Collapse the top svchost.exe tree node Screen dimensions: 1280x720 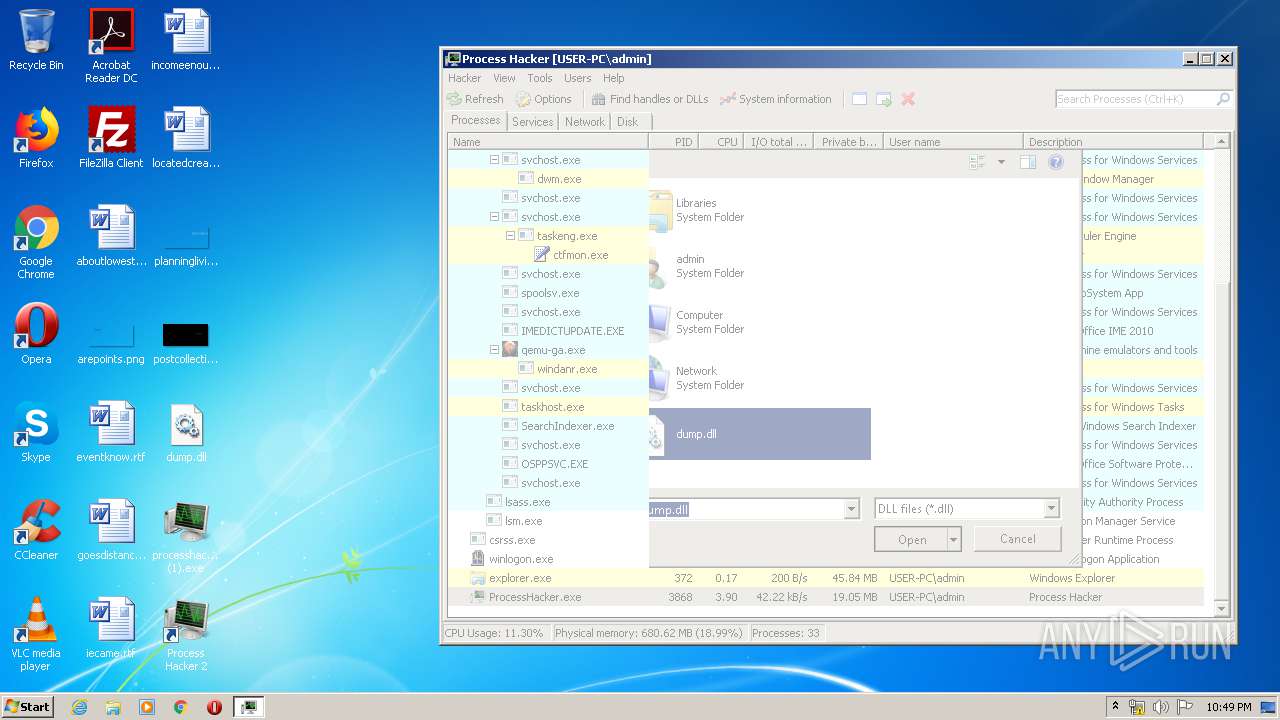(x=494, y=160)
